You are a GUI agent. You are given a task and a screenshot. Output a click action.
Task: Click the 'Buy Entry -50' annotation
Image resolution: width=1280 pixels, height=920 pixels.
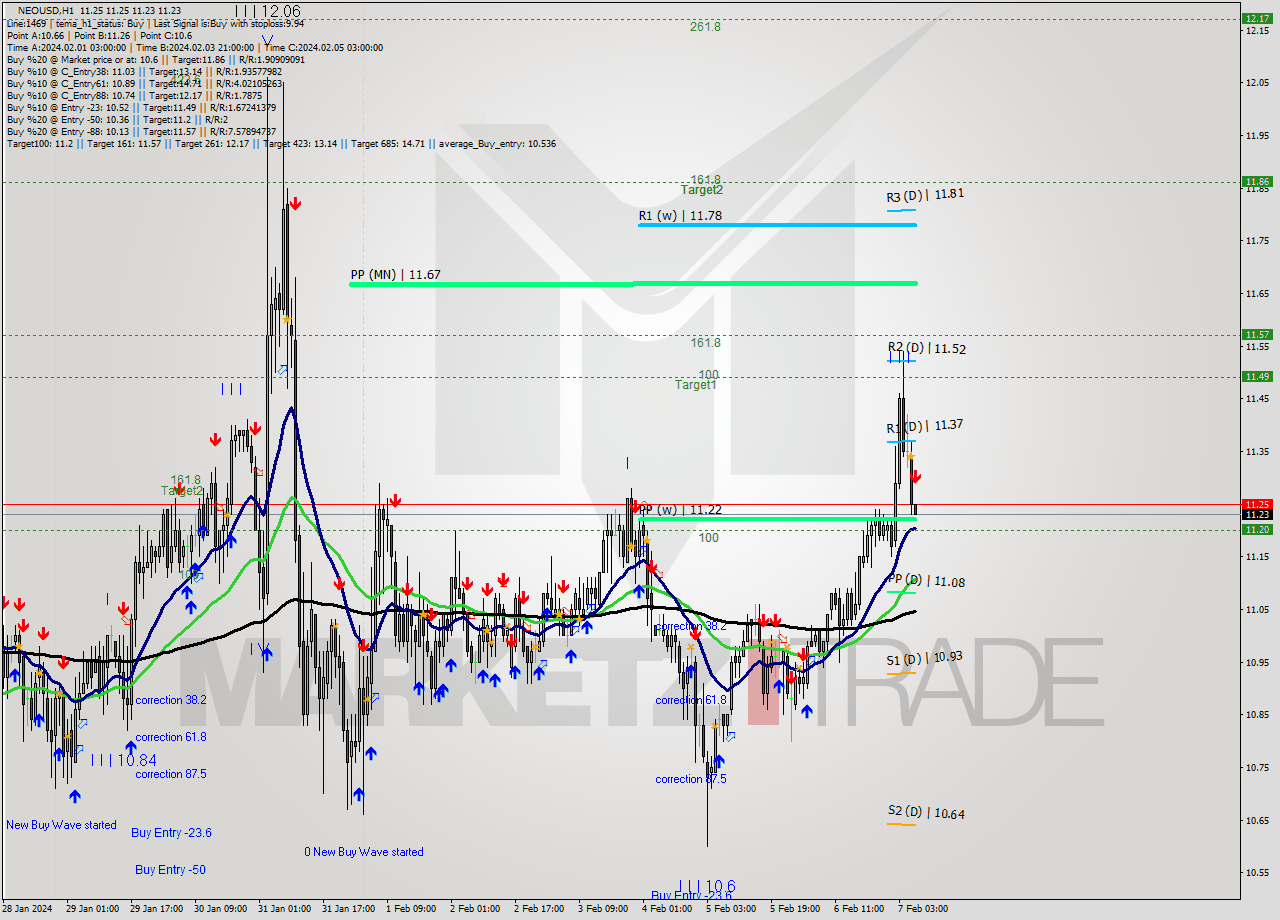[x=170, y=870]
